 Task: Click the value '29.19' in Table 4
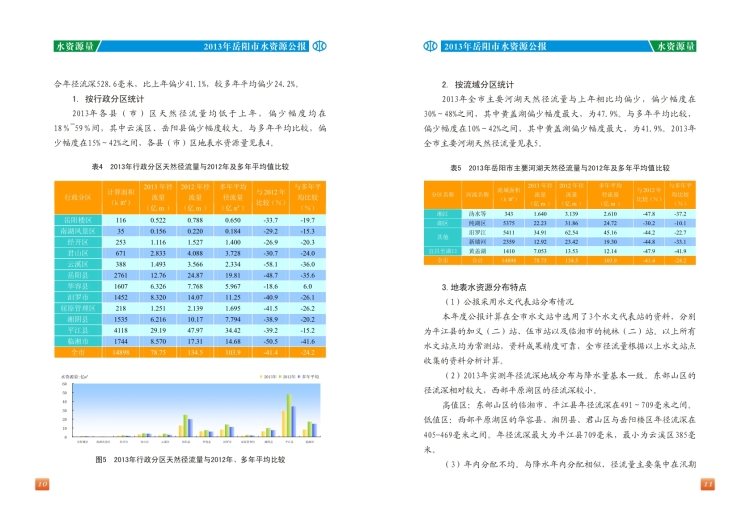click(x=158, y=330)
